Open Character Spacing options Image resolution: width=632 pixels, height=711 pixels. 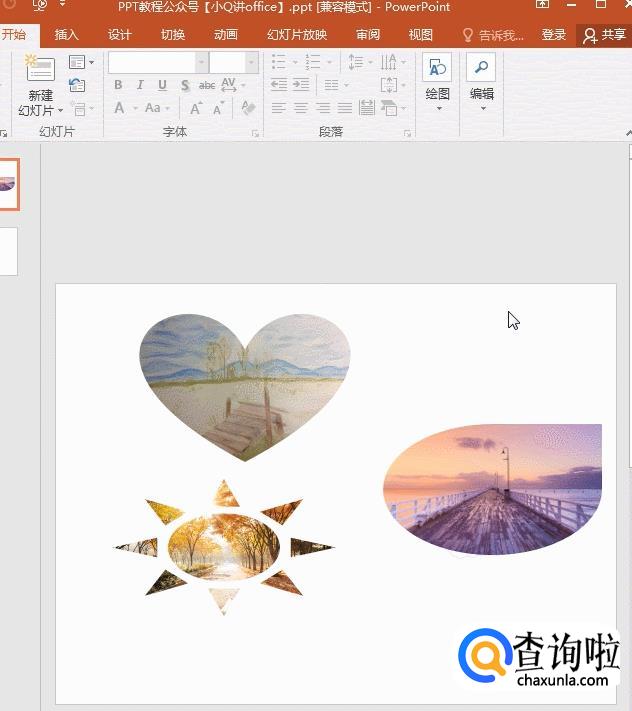coord(233,85)
